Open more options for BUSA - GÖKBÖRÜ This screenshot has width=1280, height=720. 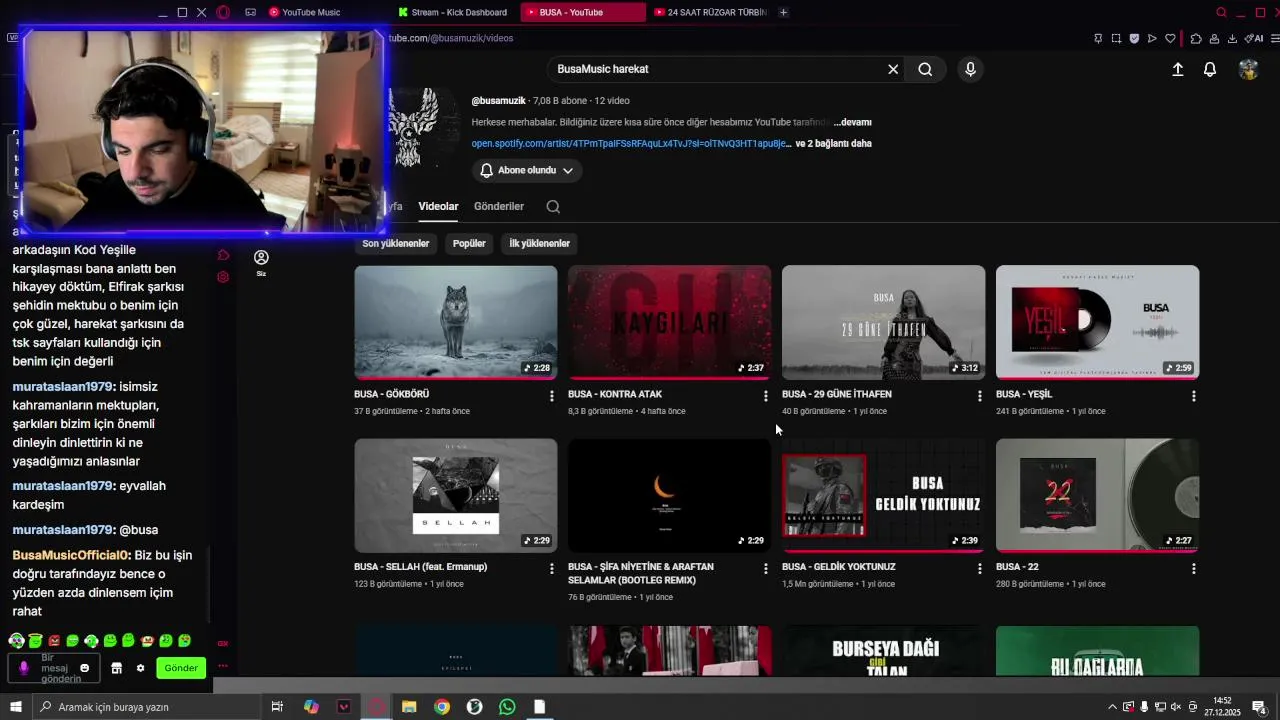552,396
